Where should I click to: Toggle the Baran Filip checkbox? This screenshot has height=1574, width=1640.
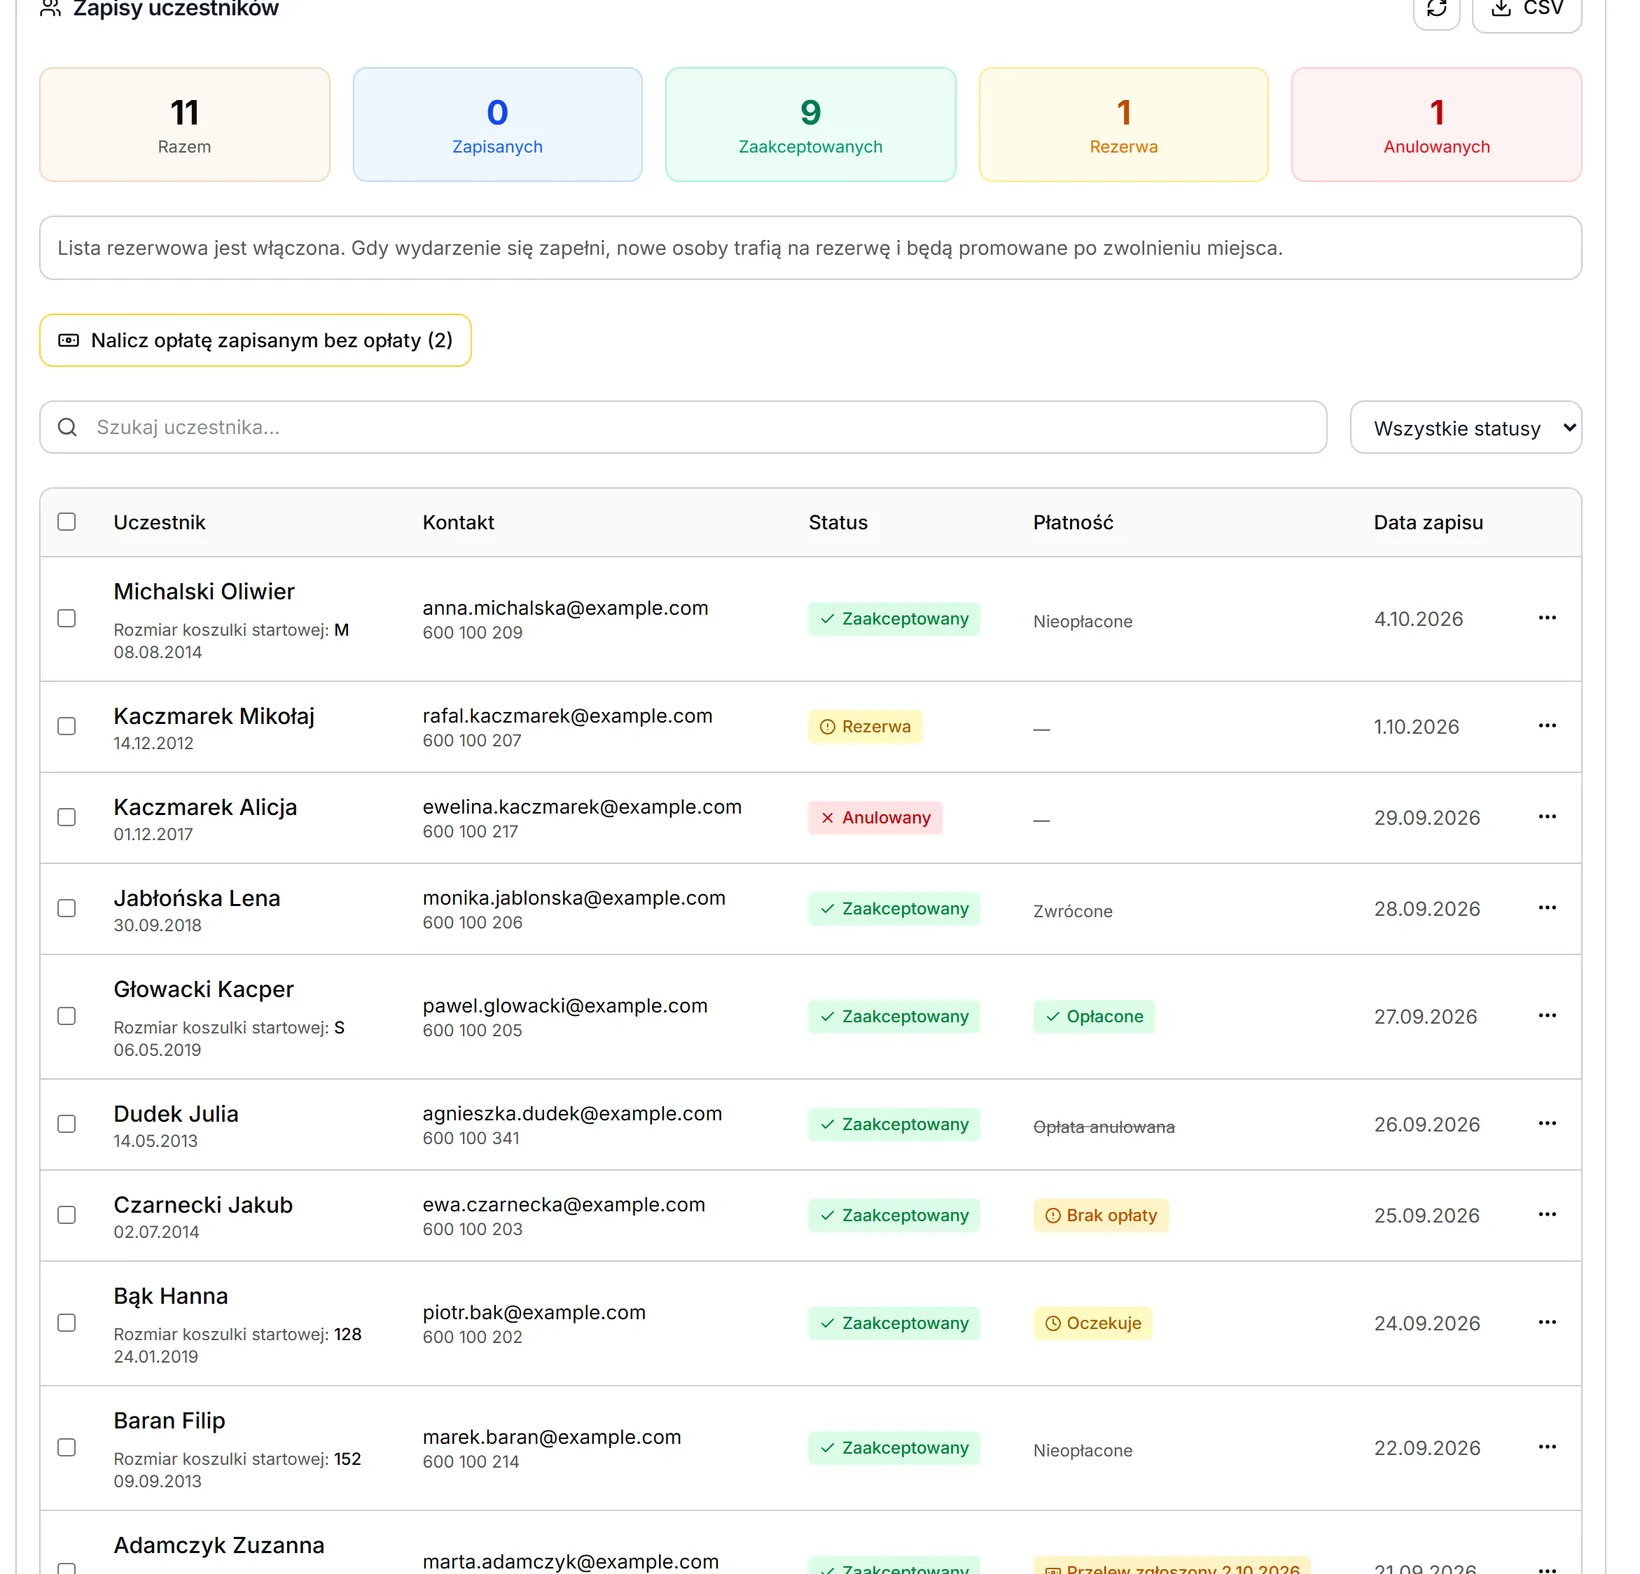67,1448
